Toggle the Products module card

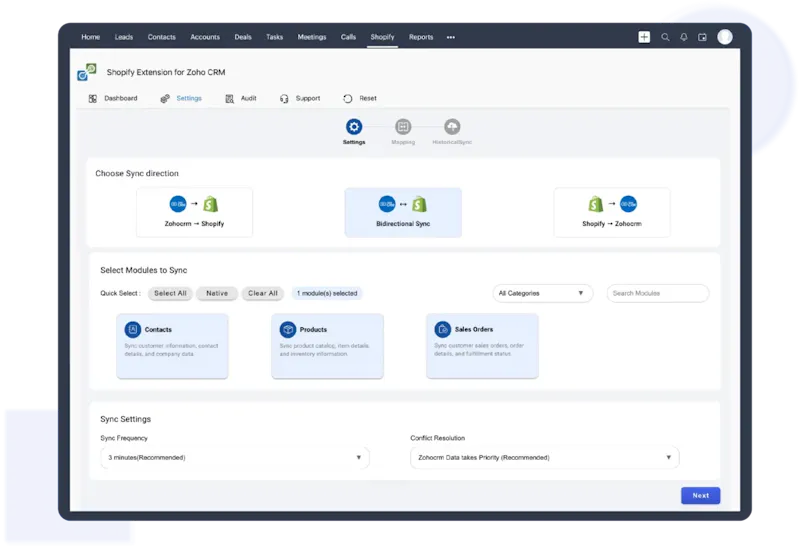point(328,346)
